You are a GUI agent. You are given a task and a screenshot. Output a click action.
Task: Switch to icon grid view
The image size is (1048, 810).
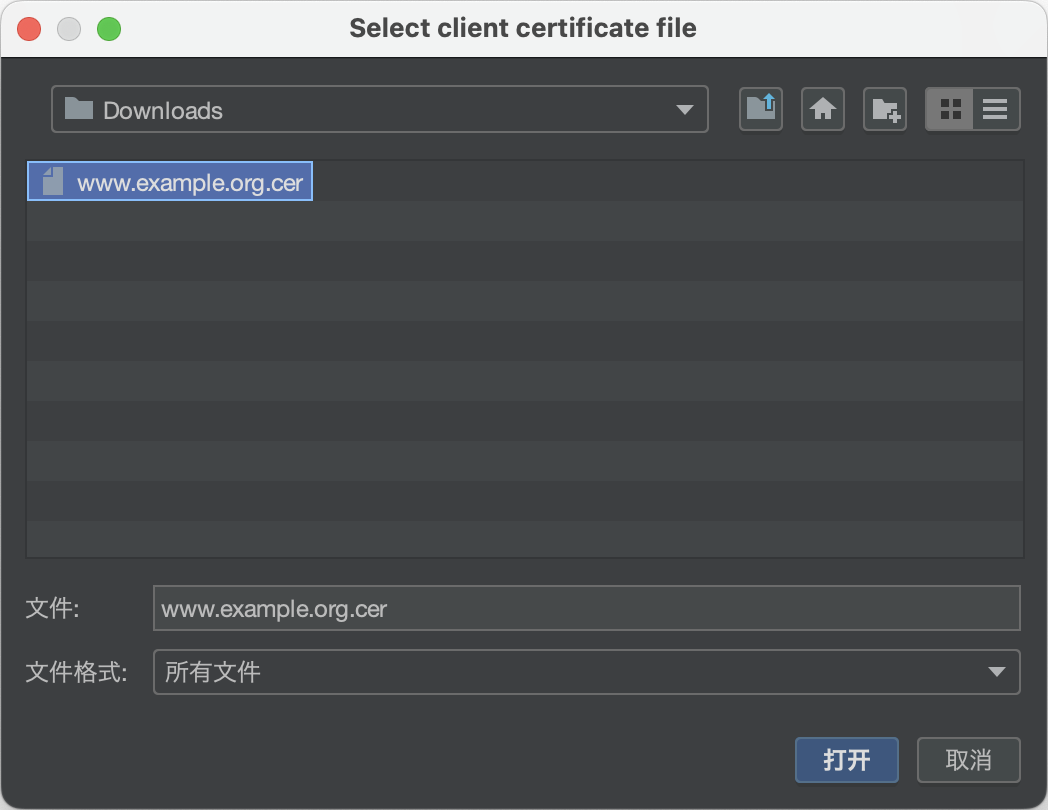pyautogui.click(x=950, y=109)
